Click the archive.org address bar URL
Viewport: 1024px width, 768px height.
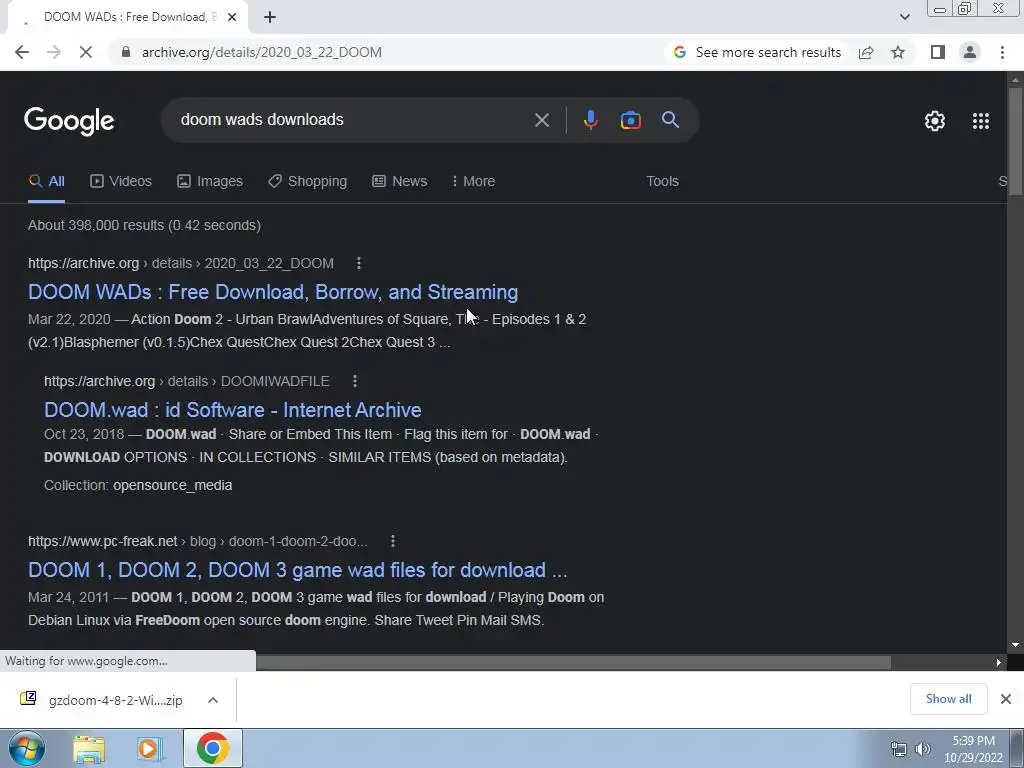(262, 52)
